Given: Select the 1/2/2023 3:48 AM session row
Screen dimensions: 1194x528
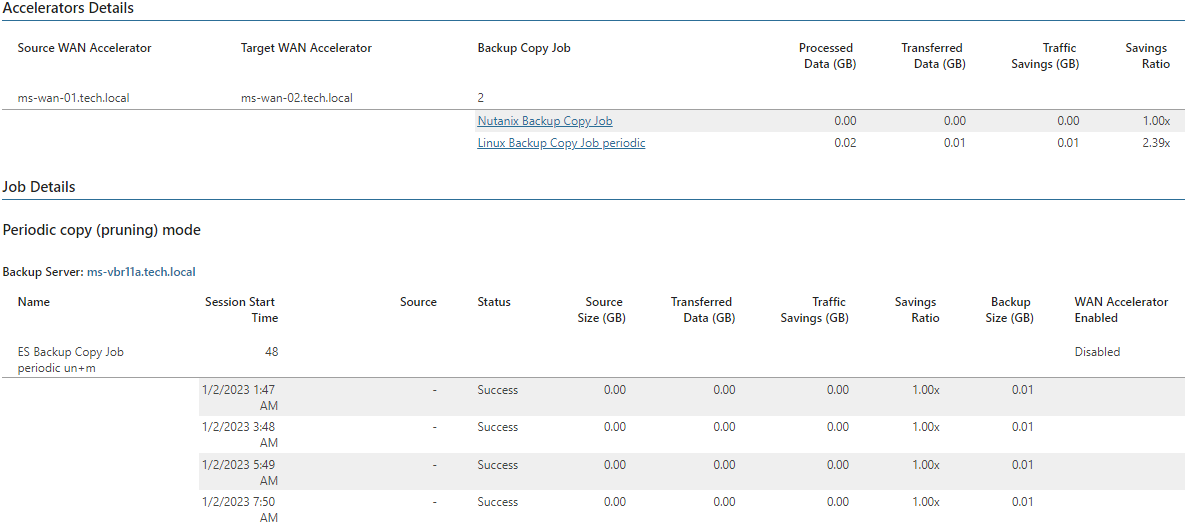Looking at the screenshot, I should pyautogui.click(x=693, y=434).
